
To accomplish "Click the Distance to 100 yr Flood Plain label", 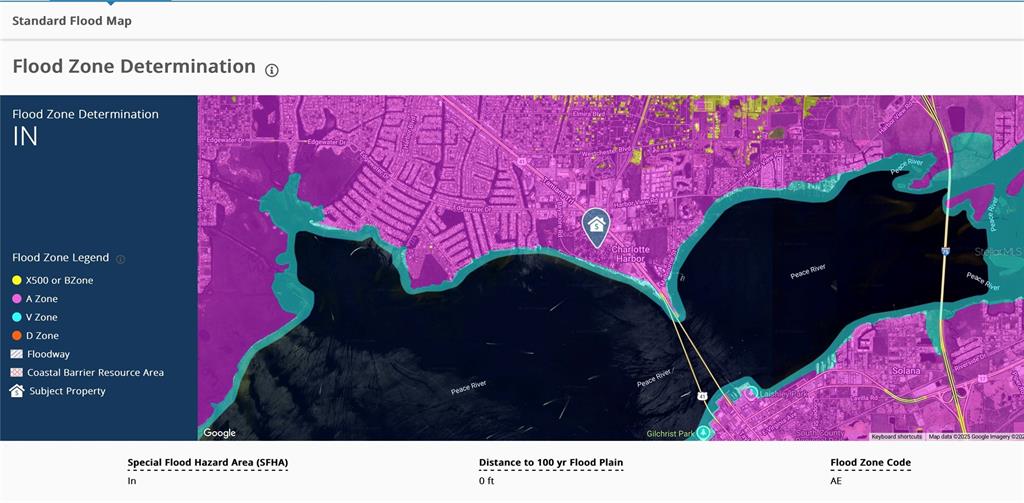I will pyautogui.click(x=552, y=463).
